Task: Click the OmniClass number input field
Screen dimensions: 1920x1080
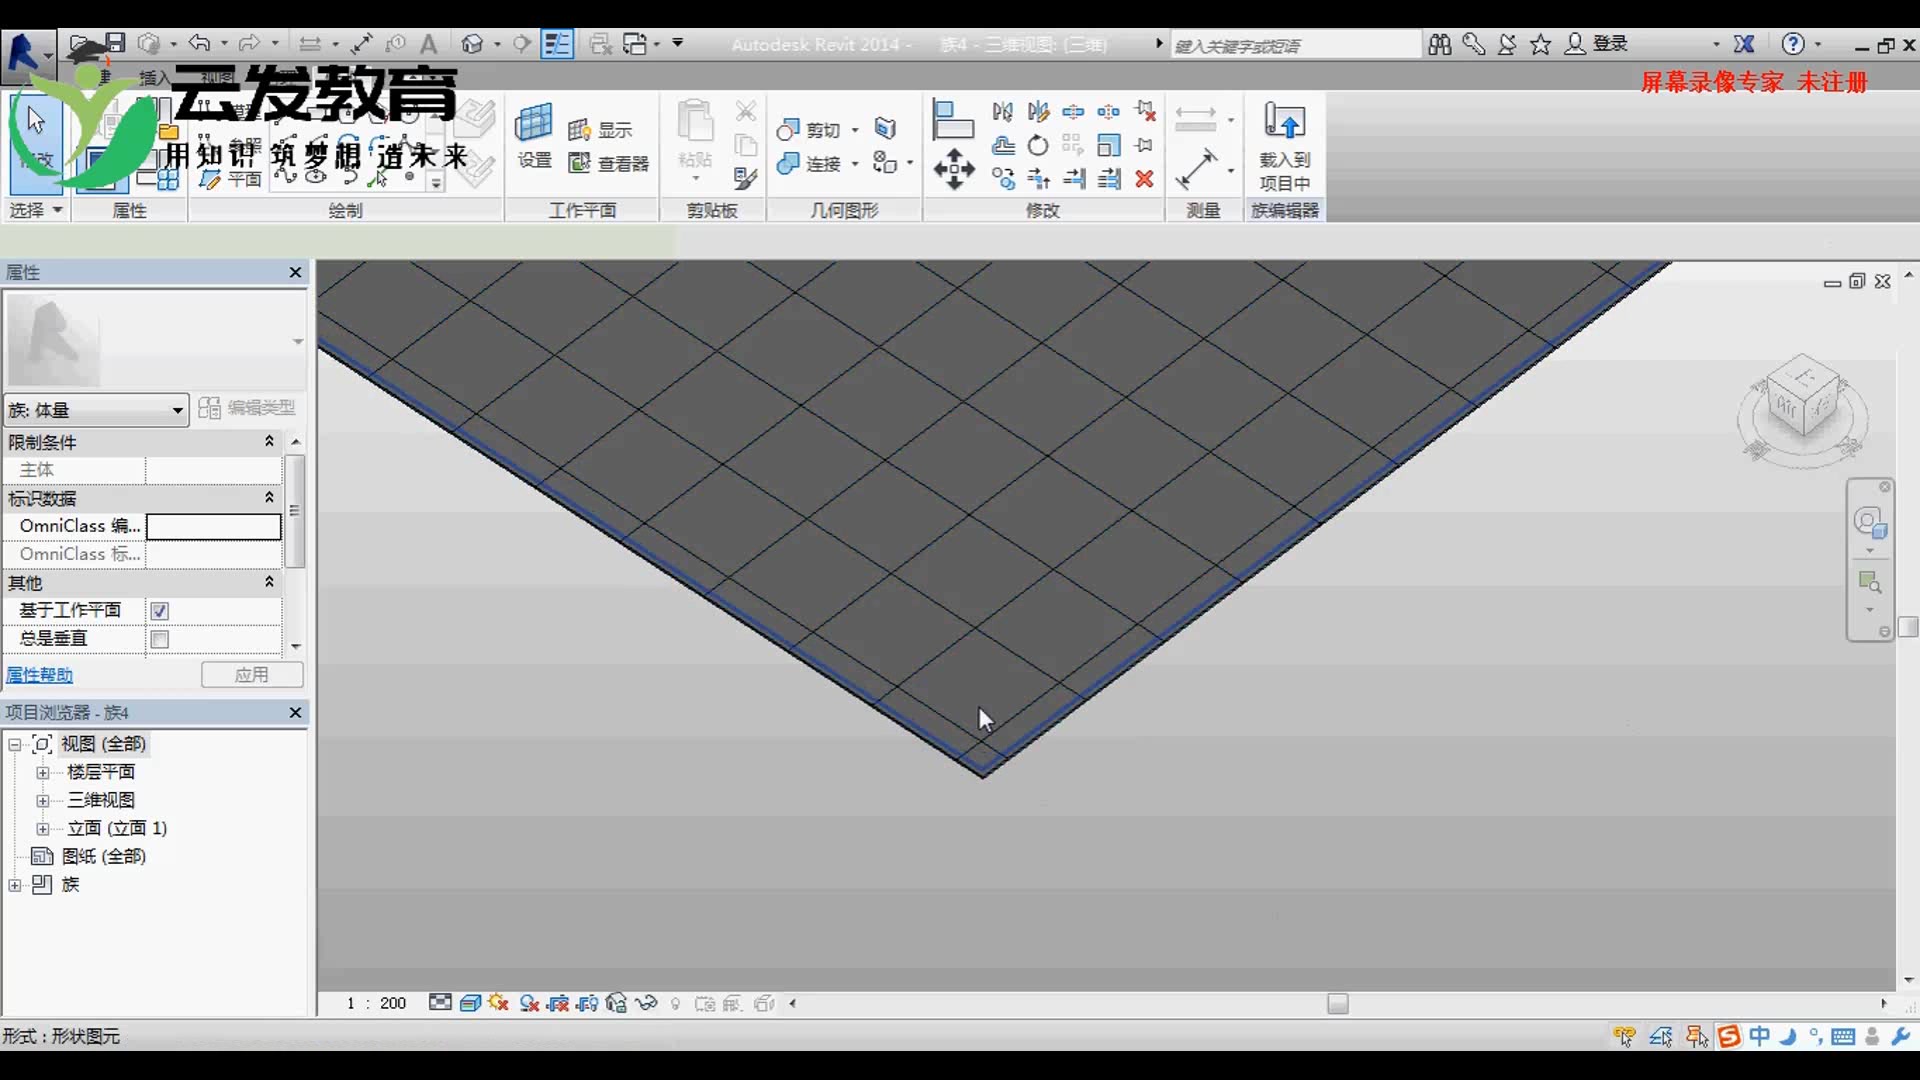Action: 213,526
